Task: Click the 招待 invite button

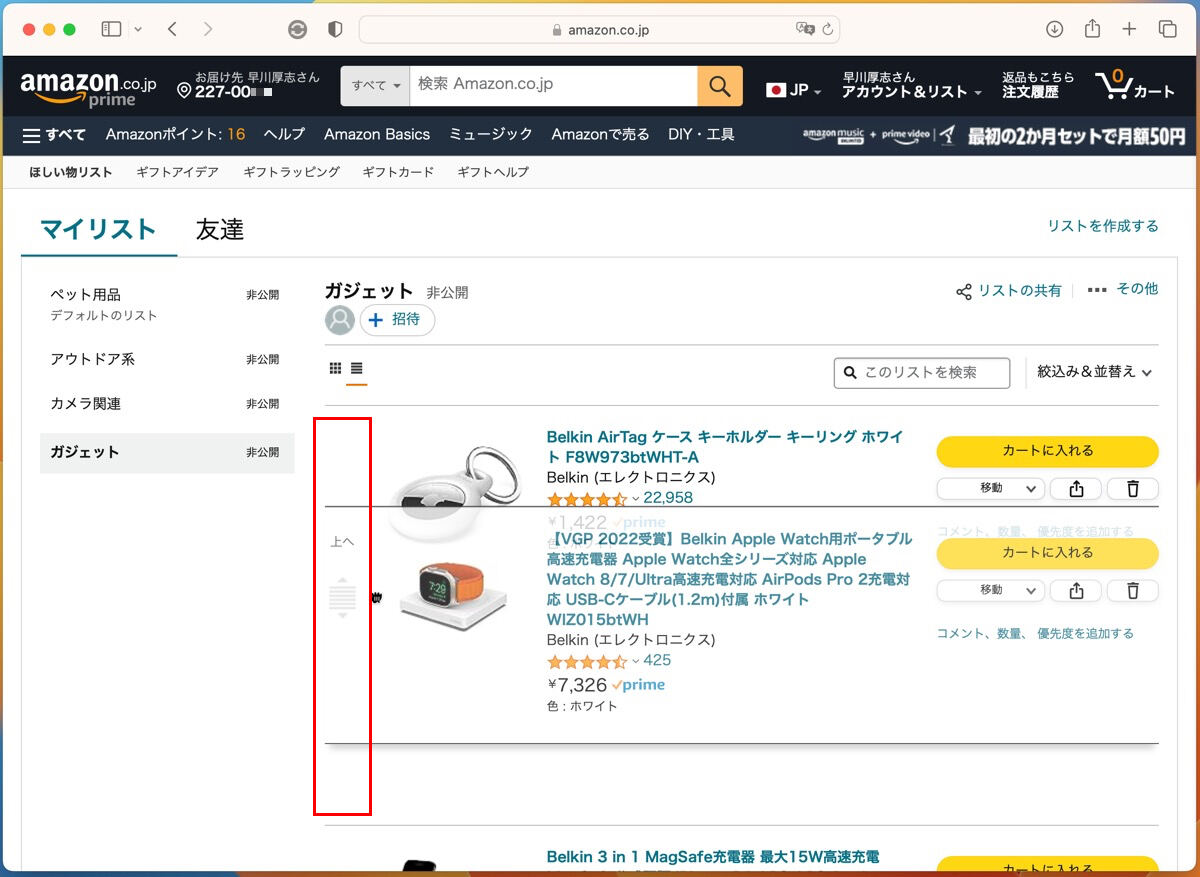Action: (x=397, y=320)
